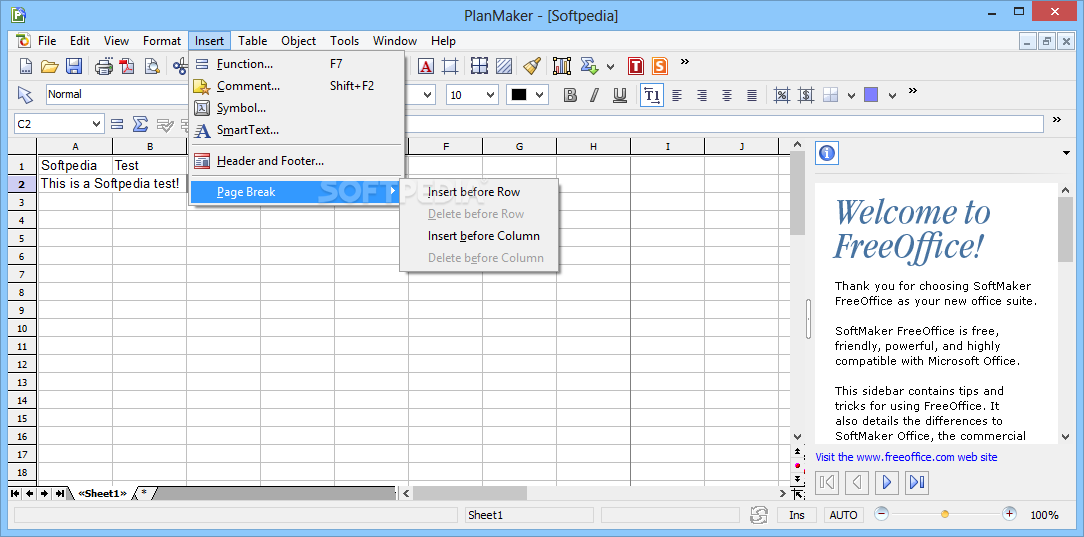Select Header and Footer... menu entry

click(x=296, y=161)
